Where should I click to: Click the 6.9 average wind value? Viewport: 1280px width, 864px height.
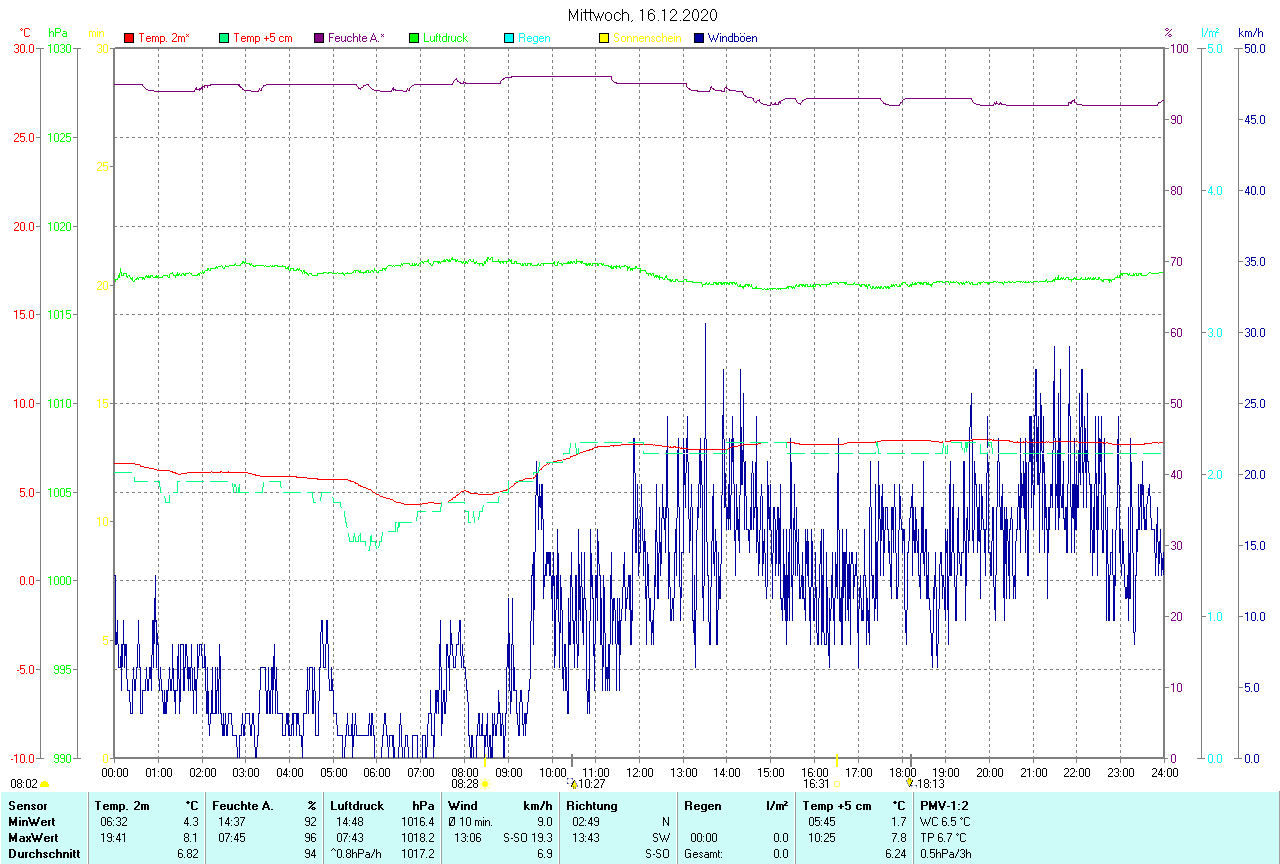tap(544, 854)
